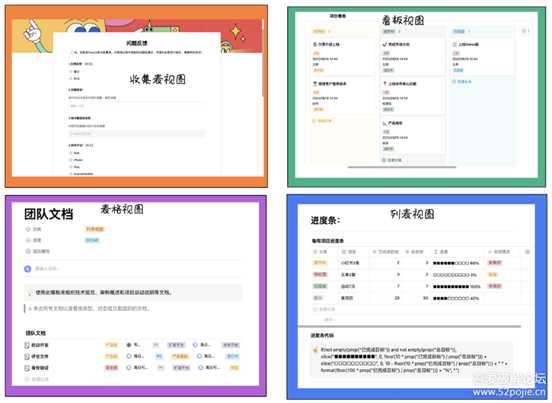The height and width of the screenshot is (403, 552).
Task: Open the red pin card in middle board column
Action: 412,96
